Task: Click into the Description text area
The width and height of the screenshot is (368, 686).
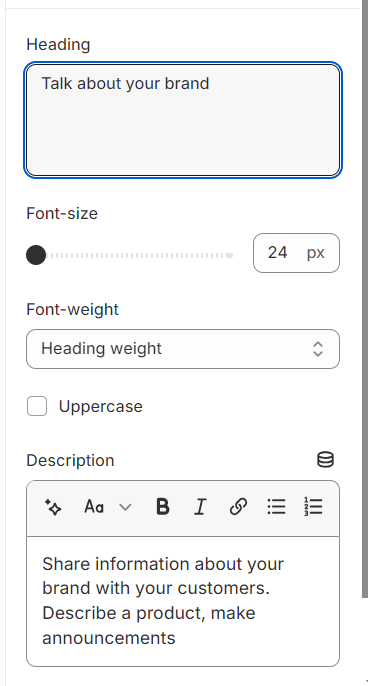Action: tap(183, 601)
